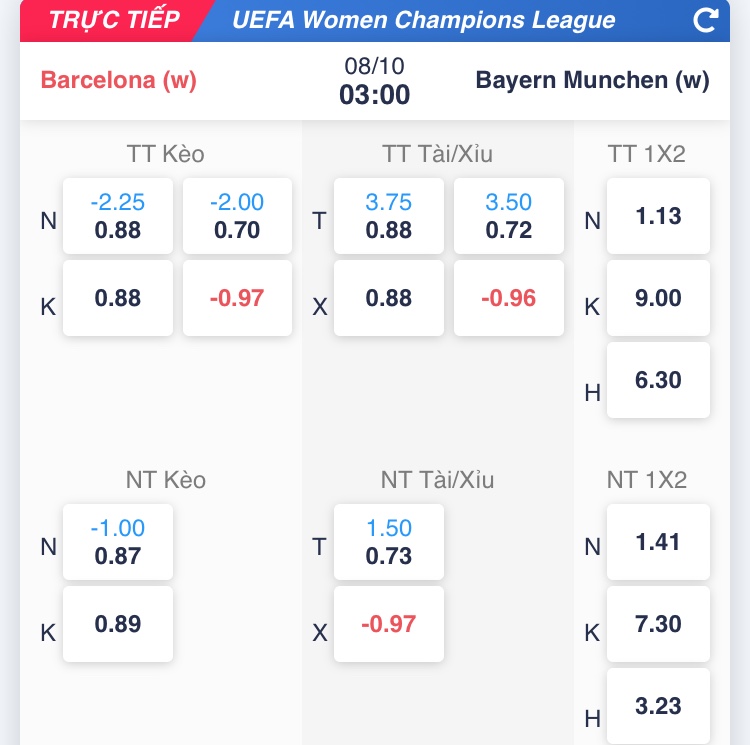Screen dimensions: 750x745
Task: Bet TT 1X2 home win 1.13
Action: 658,216
